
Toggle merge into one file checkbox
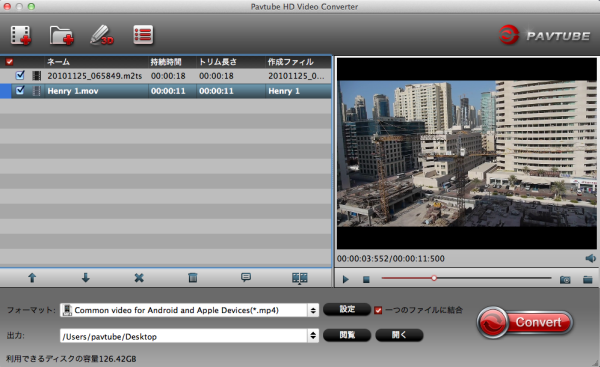(378, 310)
